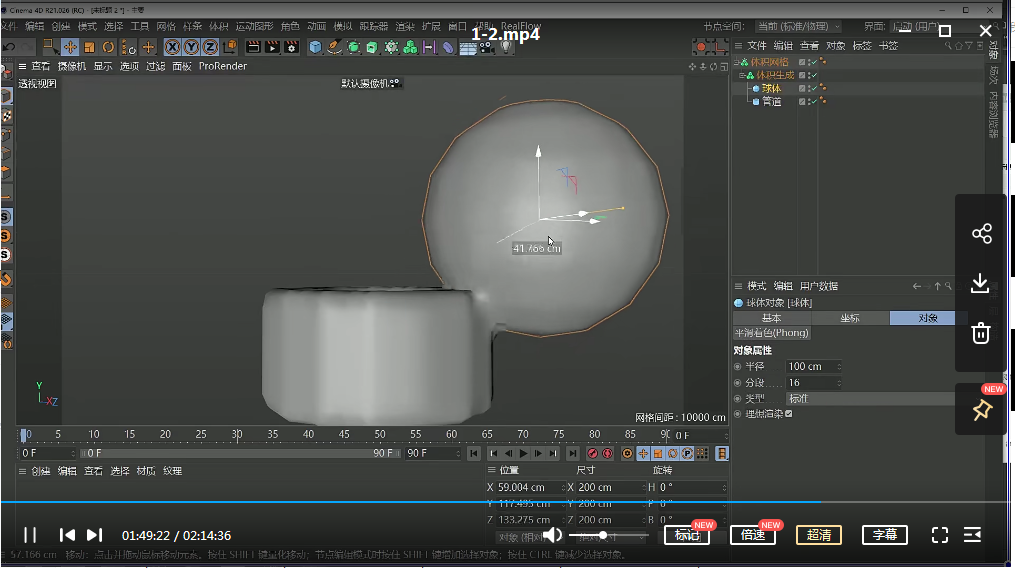Click the trash delete icon
Image resolution: width=1015 pixels, height=568 pixels.
tap(981, 333)
